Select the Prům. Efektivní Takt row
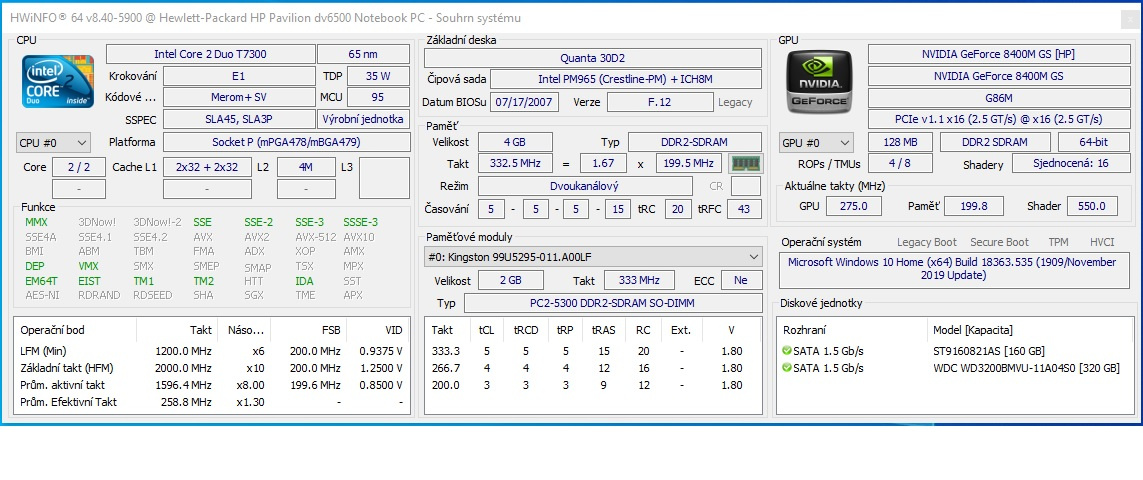This screenshot has width=1143, height=480. coord(211,402)
